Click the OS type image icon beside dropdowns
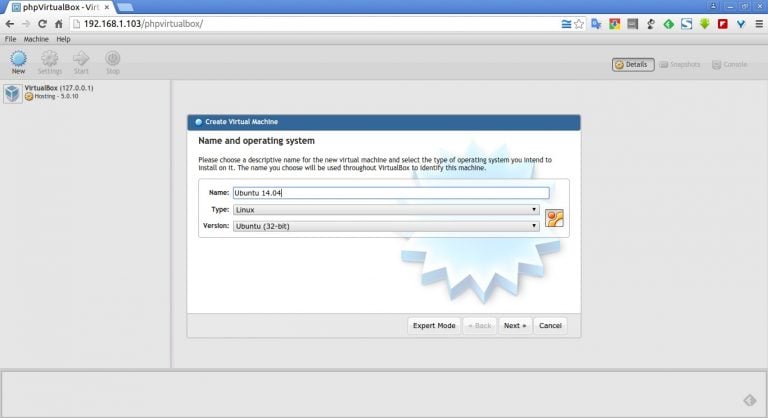 pos(554,218)
